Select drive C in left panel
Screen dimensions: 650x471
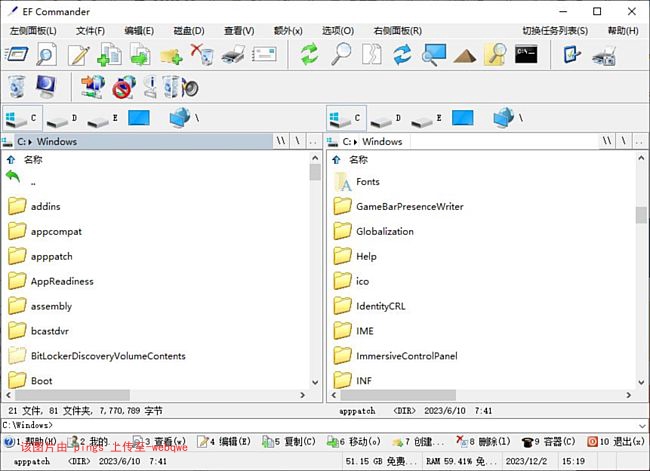point(22,119)
